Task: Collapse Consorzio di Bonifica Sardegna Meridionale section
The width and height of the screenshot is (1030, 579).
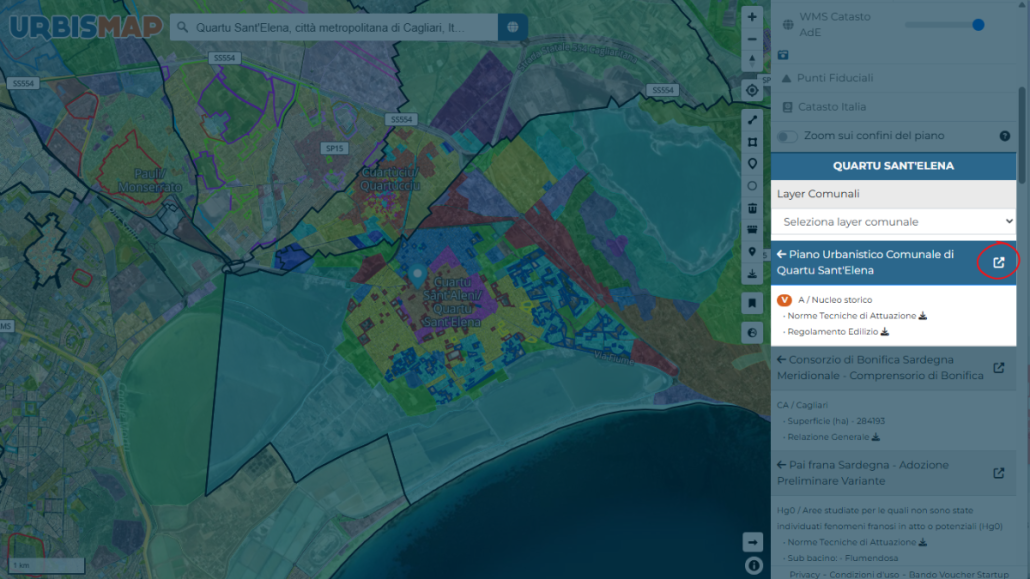Action: 781,359
